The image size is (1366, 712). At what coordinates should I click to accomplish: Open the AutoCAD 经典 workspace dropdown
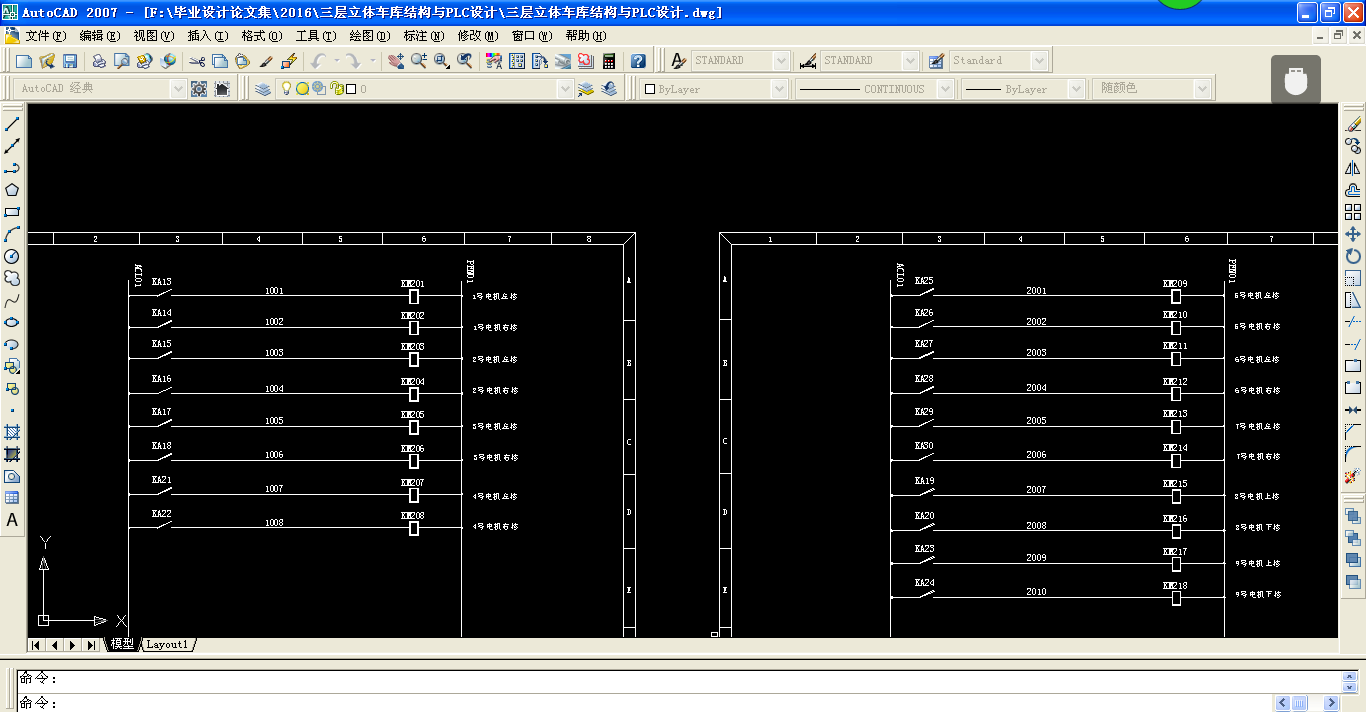tap(178, 89)
